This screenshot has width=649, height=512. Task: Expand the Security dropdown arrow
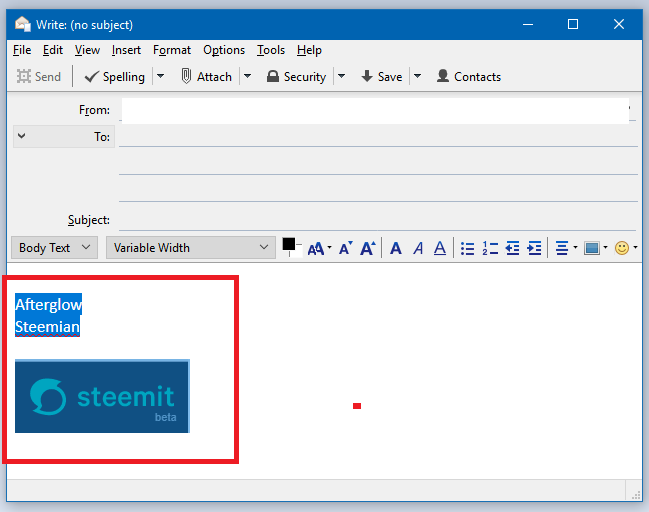(341, 77)
